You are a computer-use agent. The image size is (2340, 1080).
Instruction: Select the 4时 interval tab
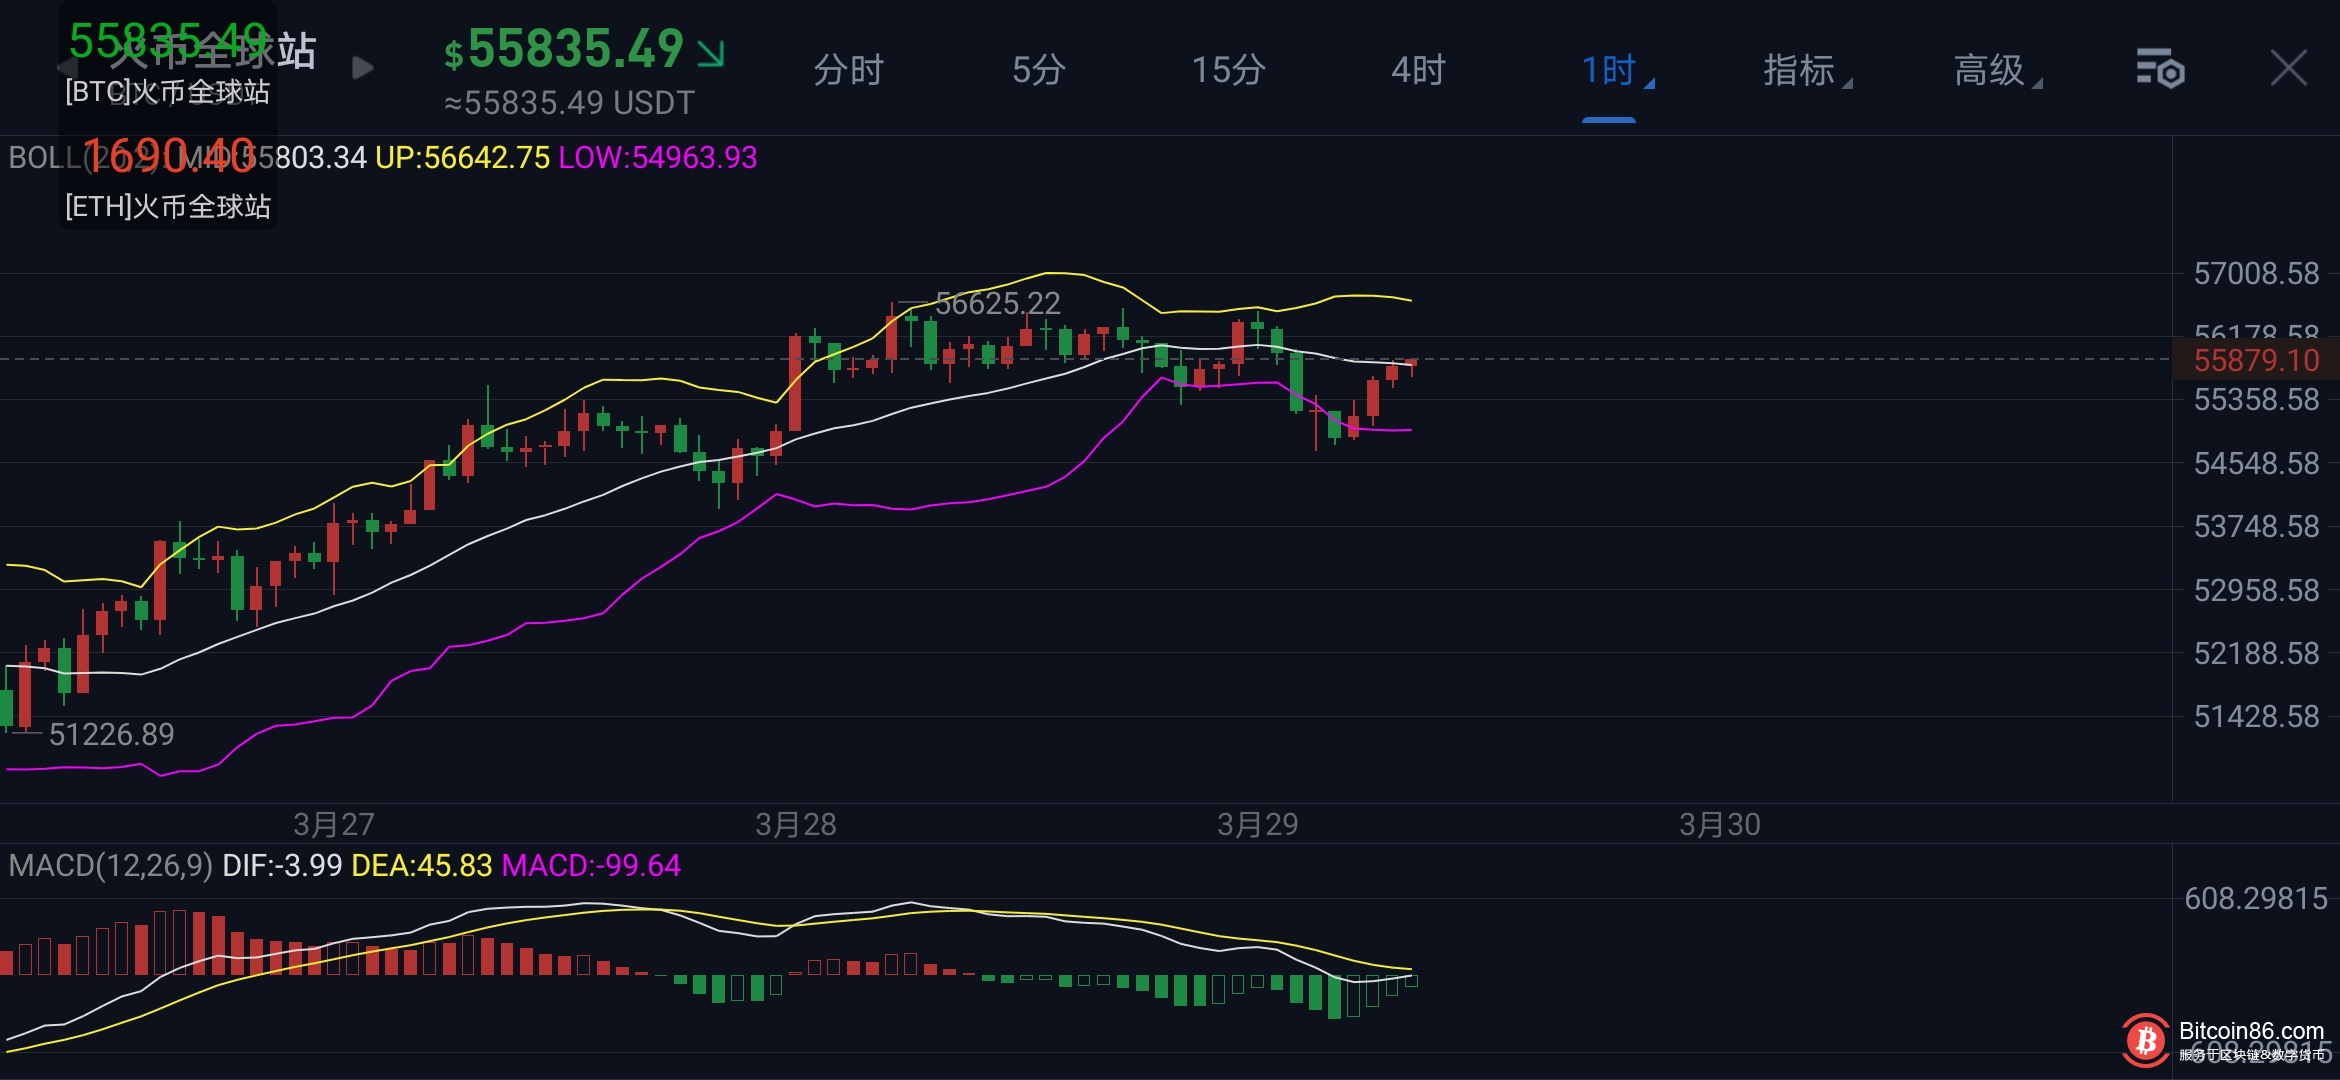pyautogui.click(x=1418, y=70)
